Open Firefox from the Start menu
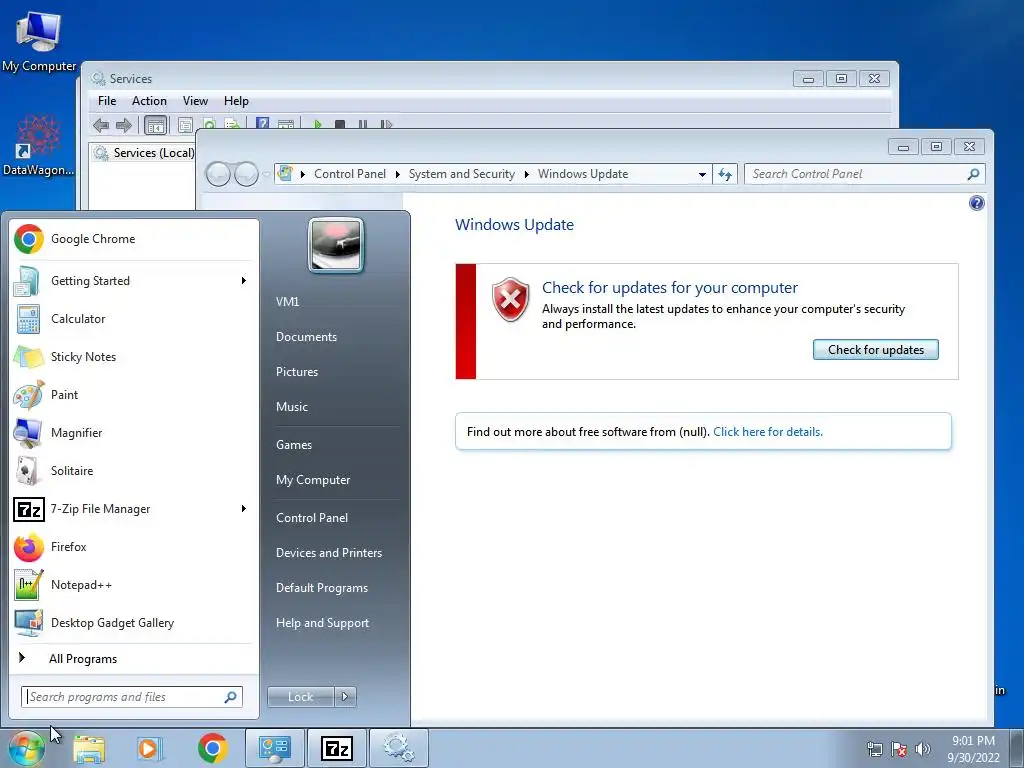The width and height of the screenshot is (1024, 768). [133, 547]
